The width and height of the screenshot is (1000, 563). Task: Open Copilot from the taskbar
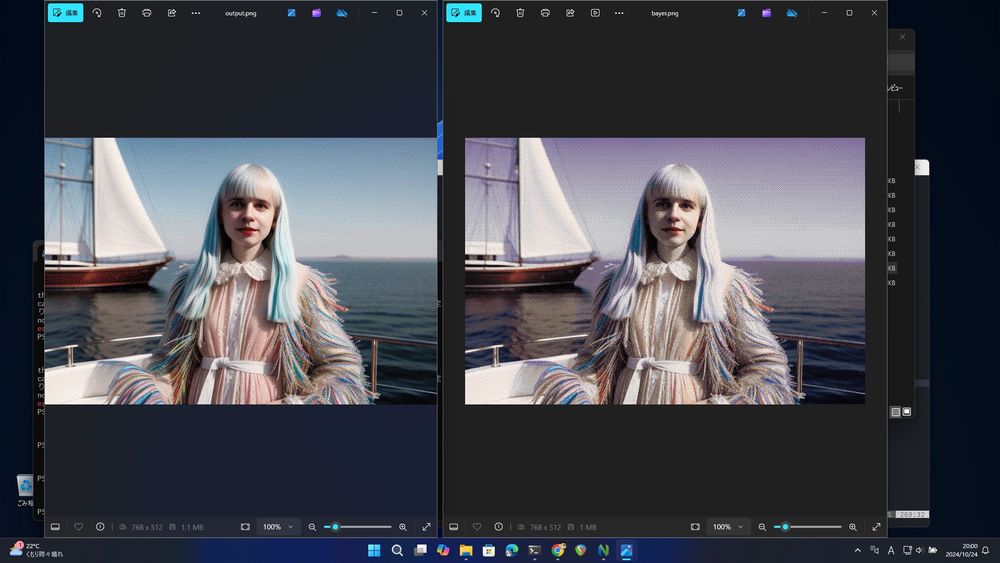coord(443,550)
